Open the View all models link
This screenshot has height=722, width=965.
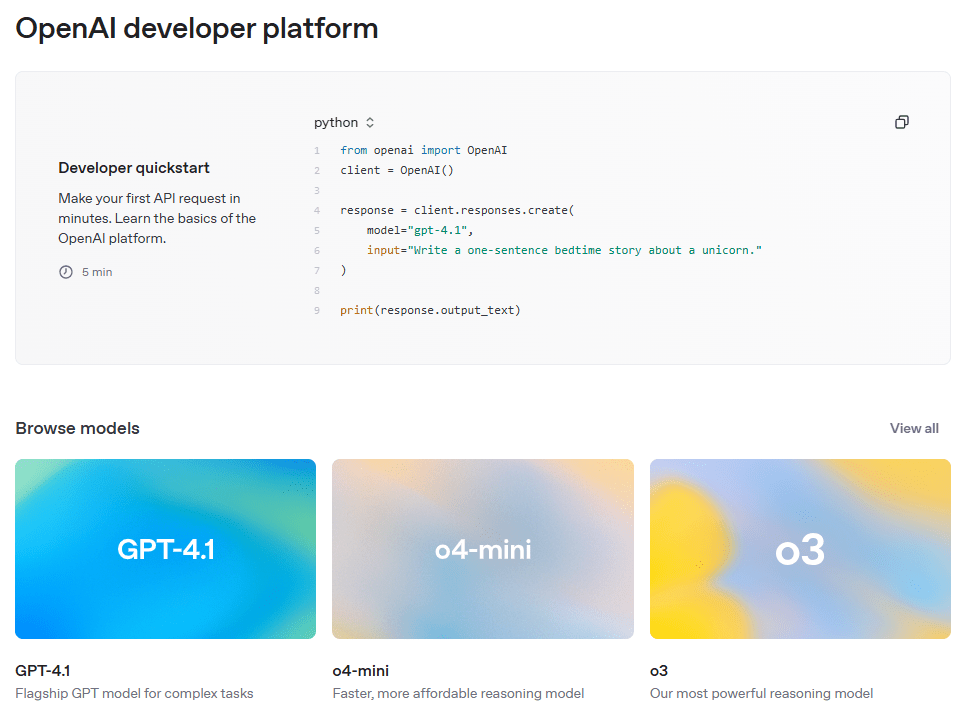tap(914, 428)
